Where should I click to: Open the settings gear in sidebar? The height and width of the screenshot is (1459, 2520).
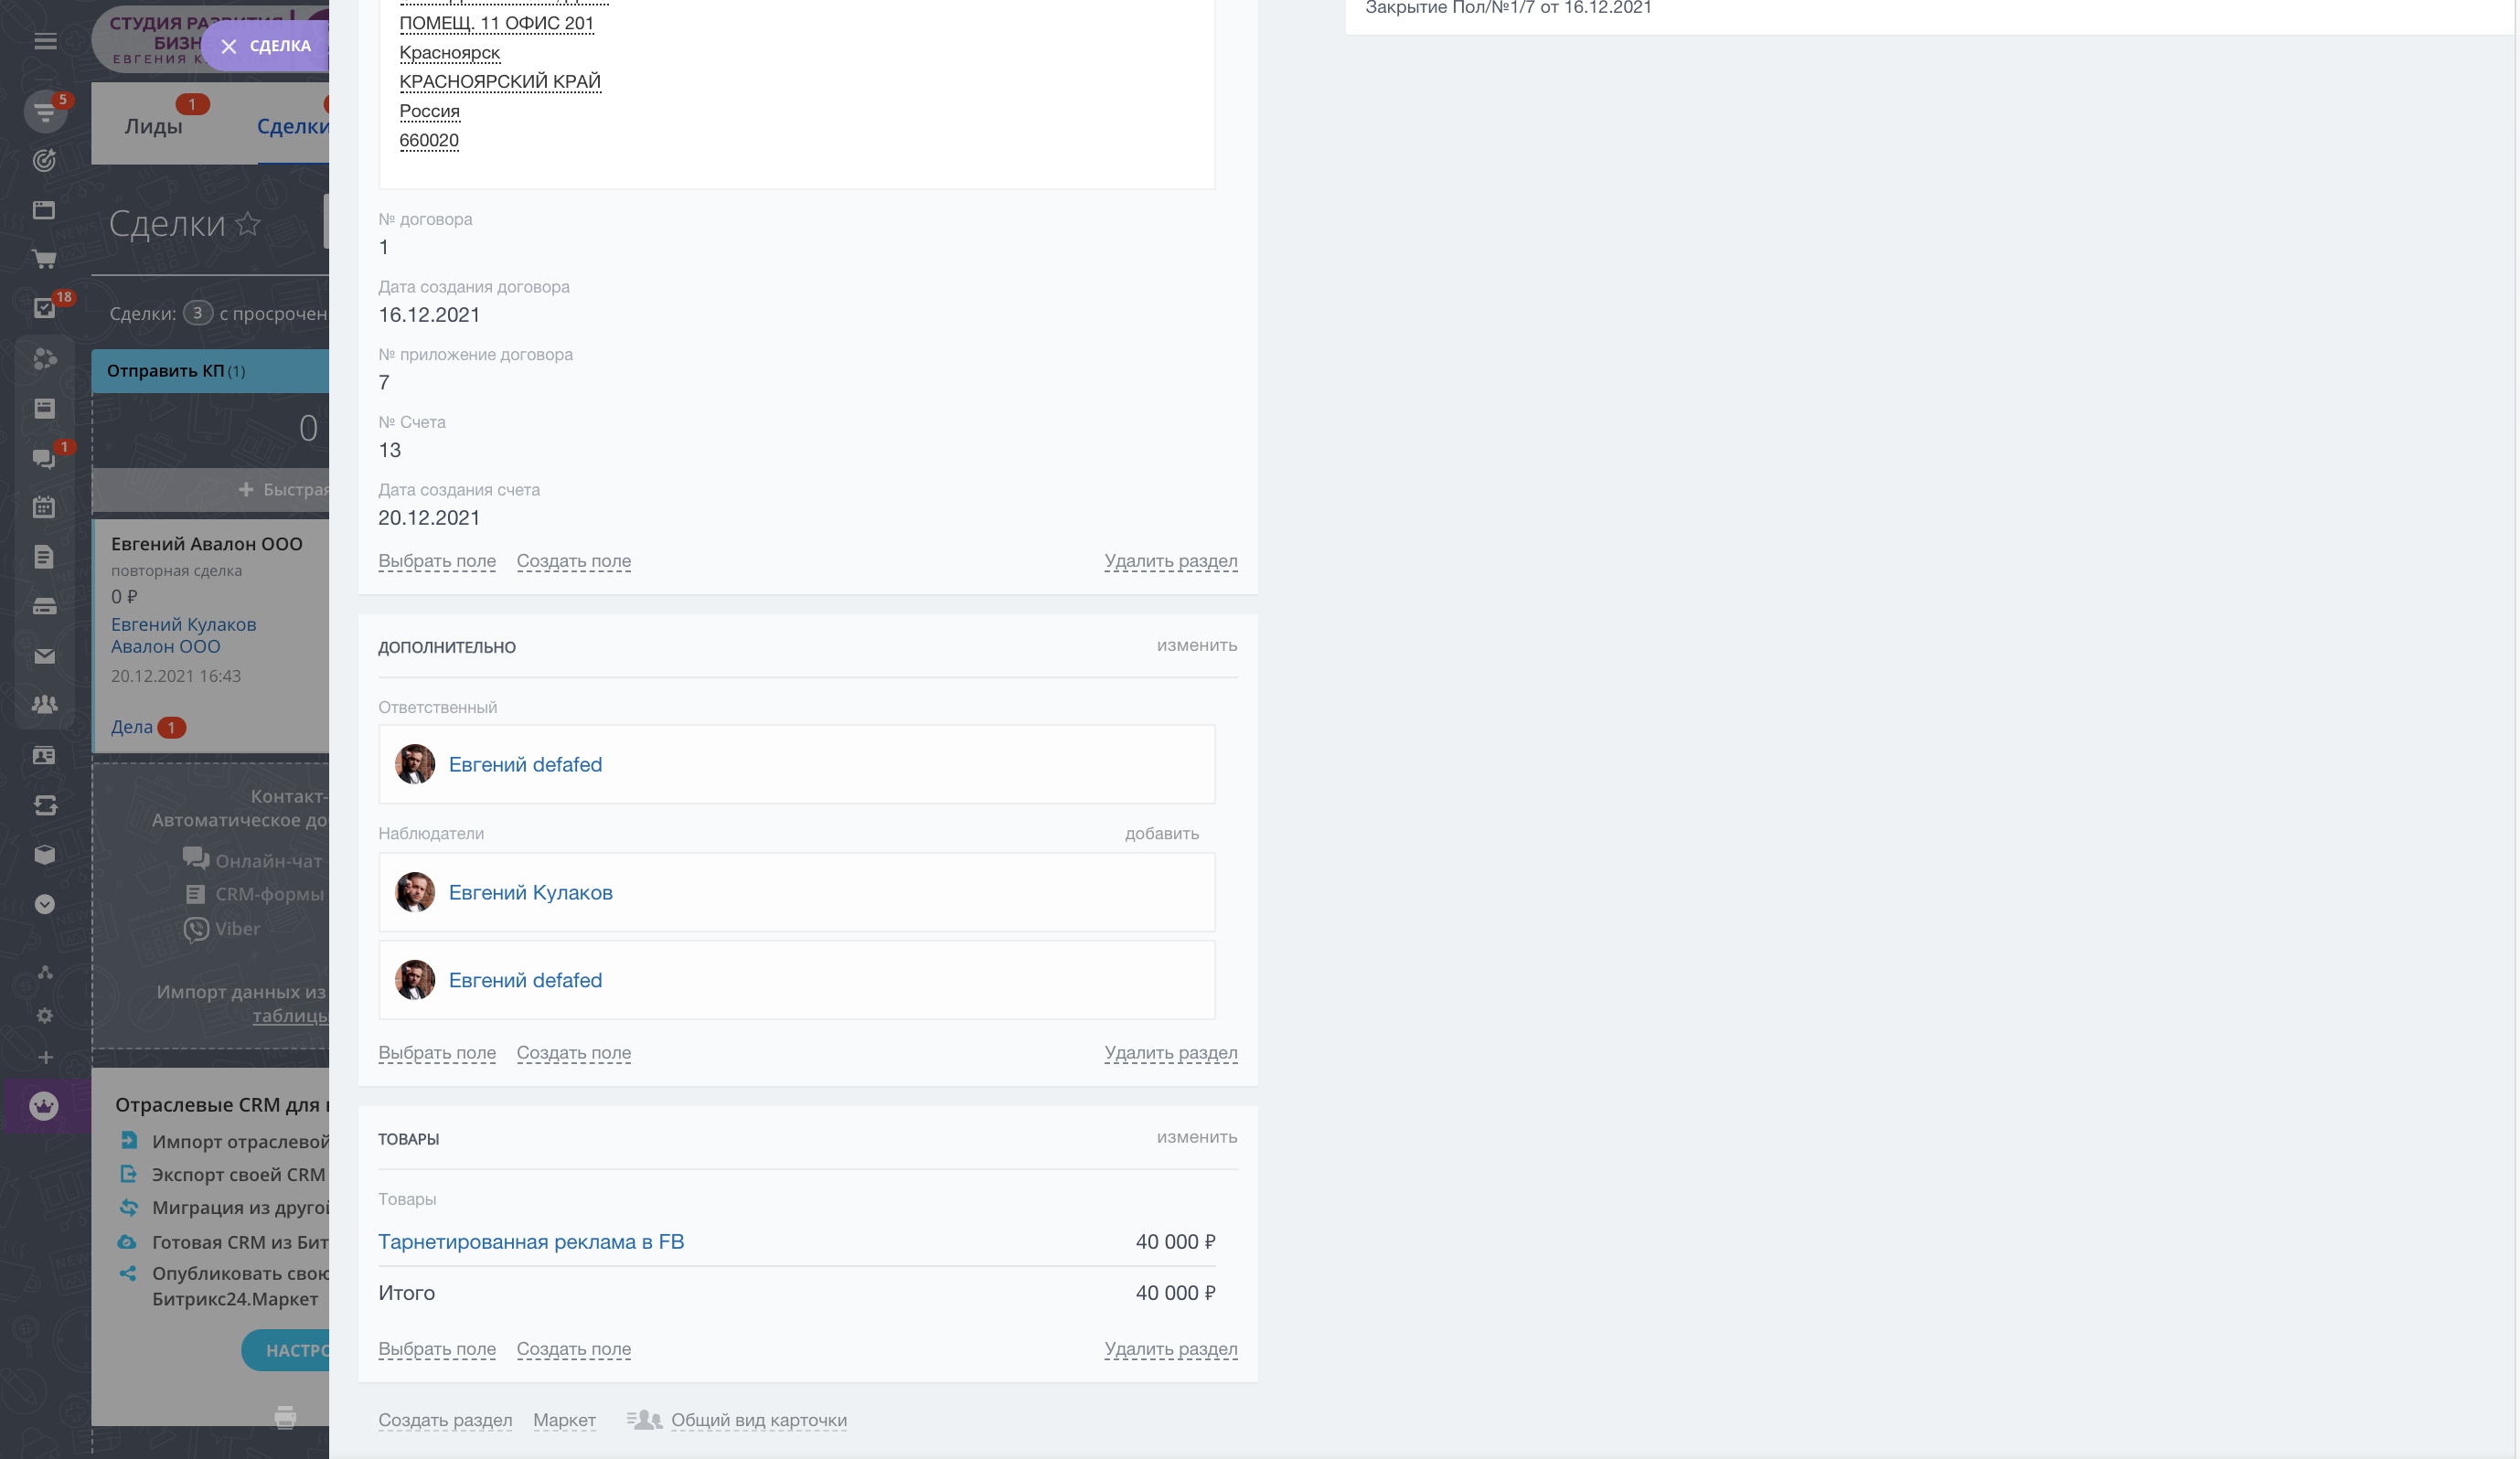coord(45,1016)
